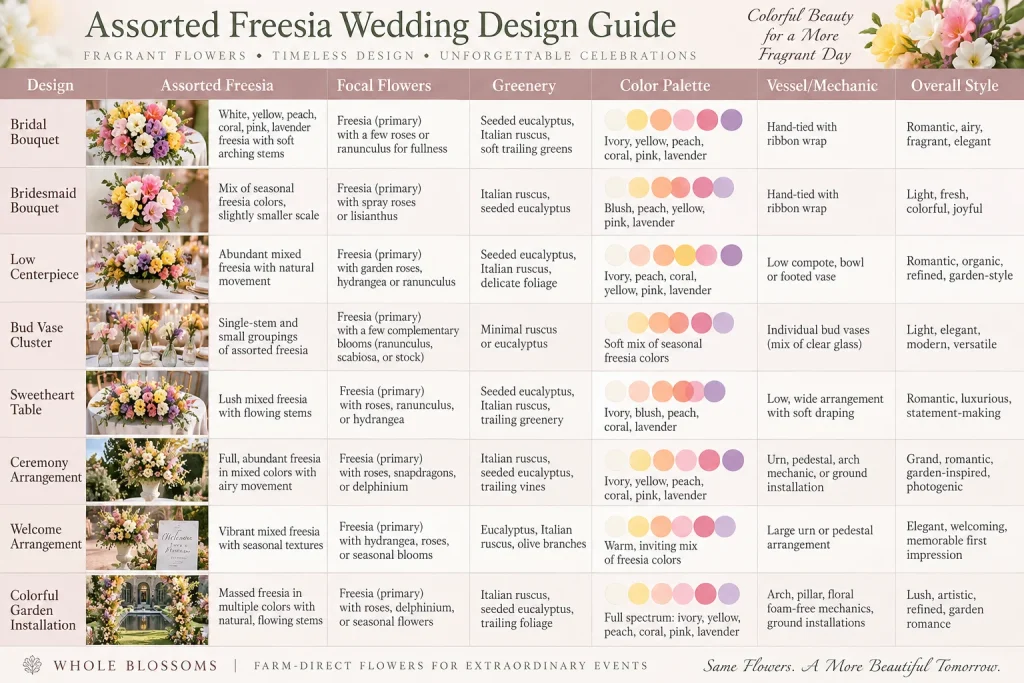Click the Overall Style column header

(x=954, y=86)
